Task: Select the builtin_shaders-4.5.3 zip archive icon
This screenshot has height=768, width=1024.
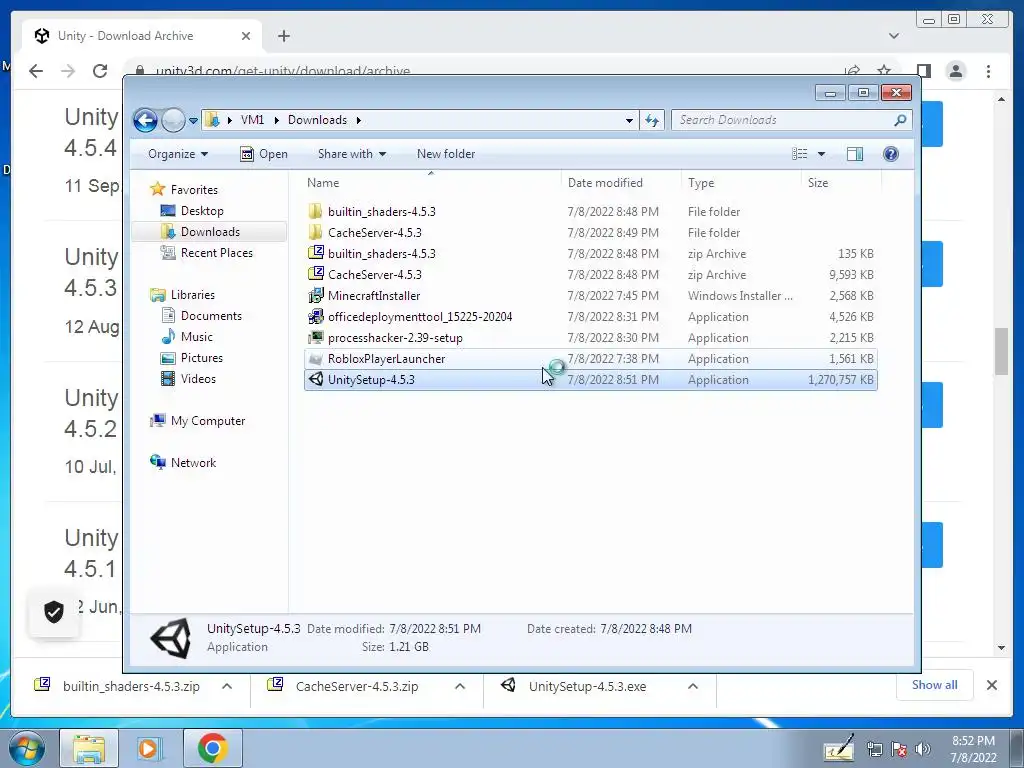Action: tap(316, 253)
